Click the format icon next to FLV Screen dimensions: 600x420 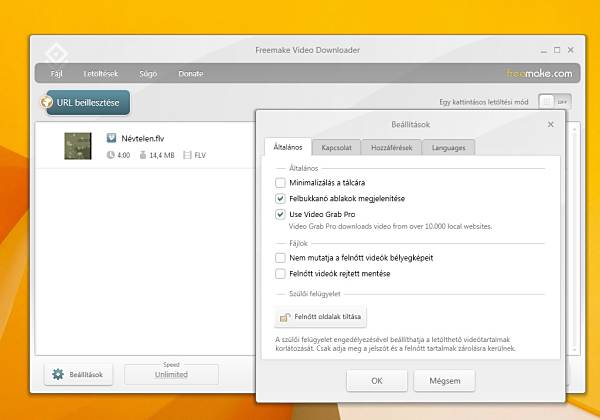tap(186, 155)
